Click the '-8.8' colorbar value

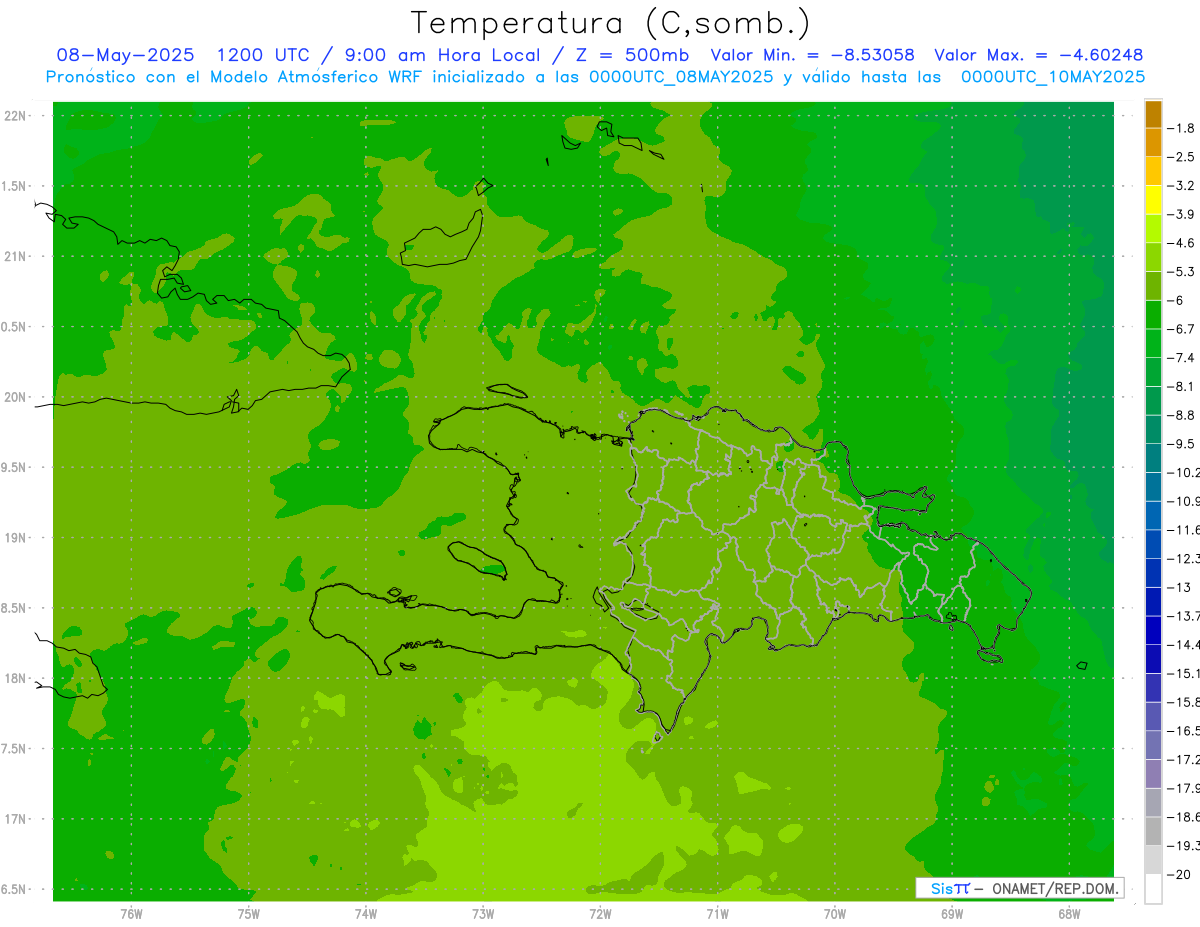[x=1182, y=415]
